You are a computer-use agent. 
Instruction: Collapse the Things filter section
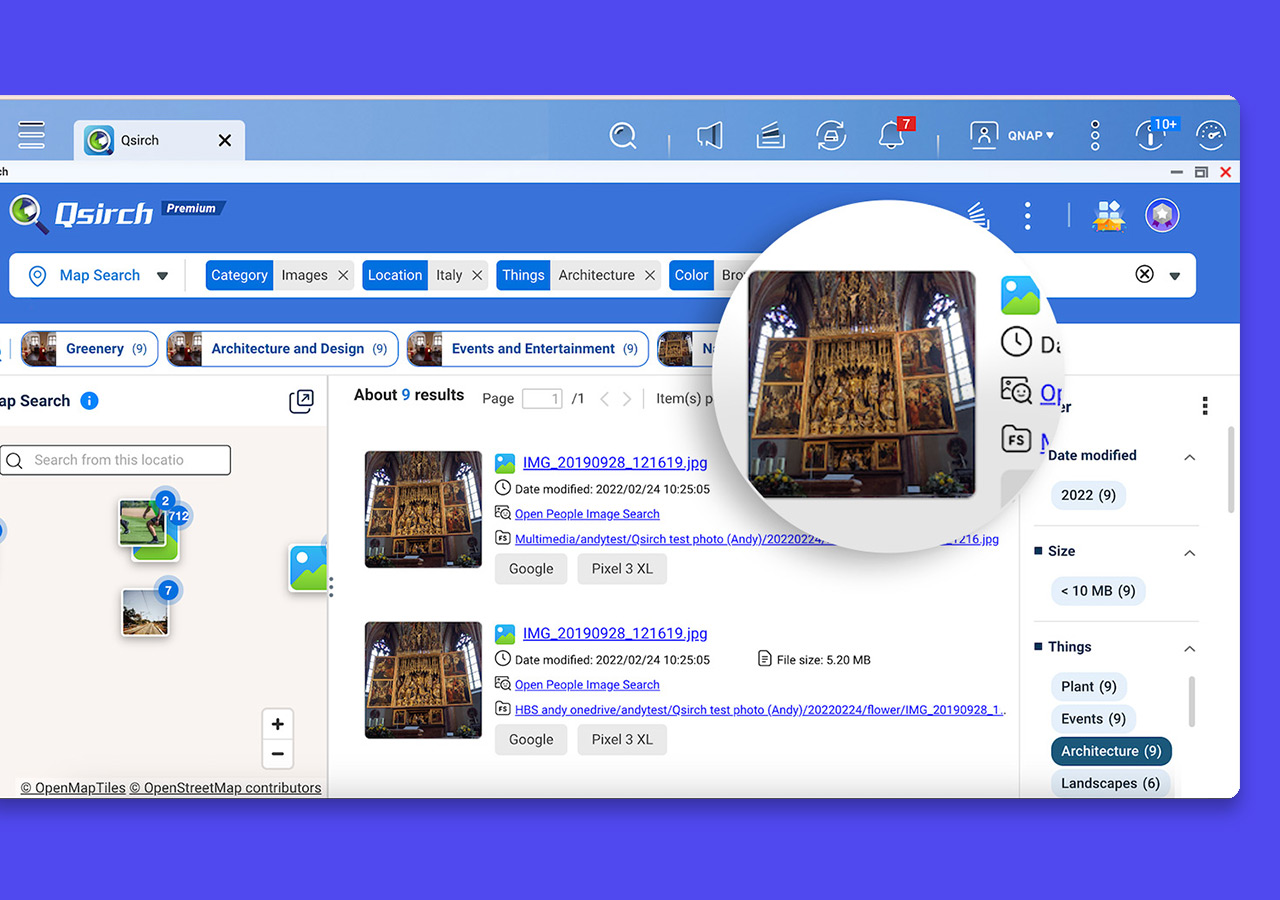tap(1190, 649)
